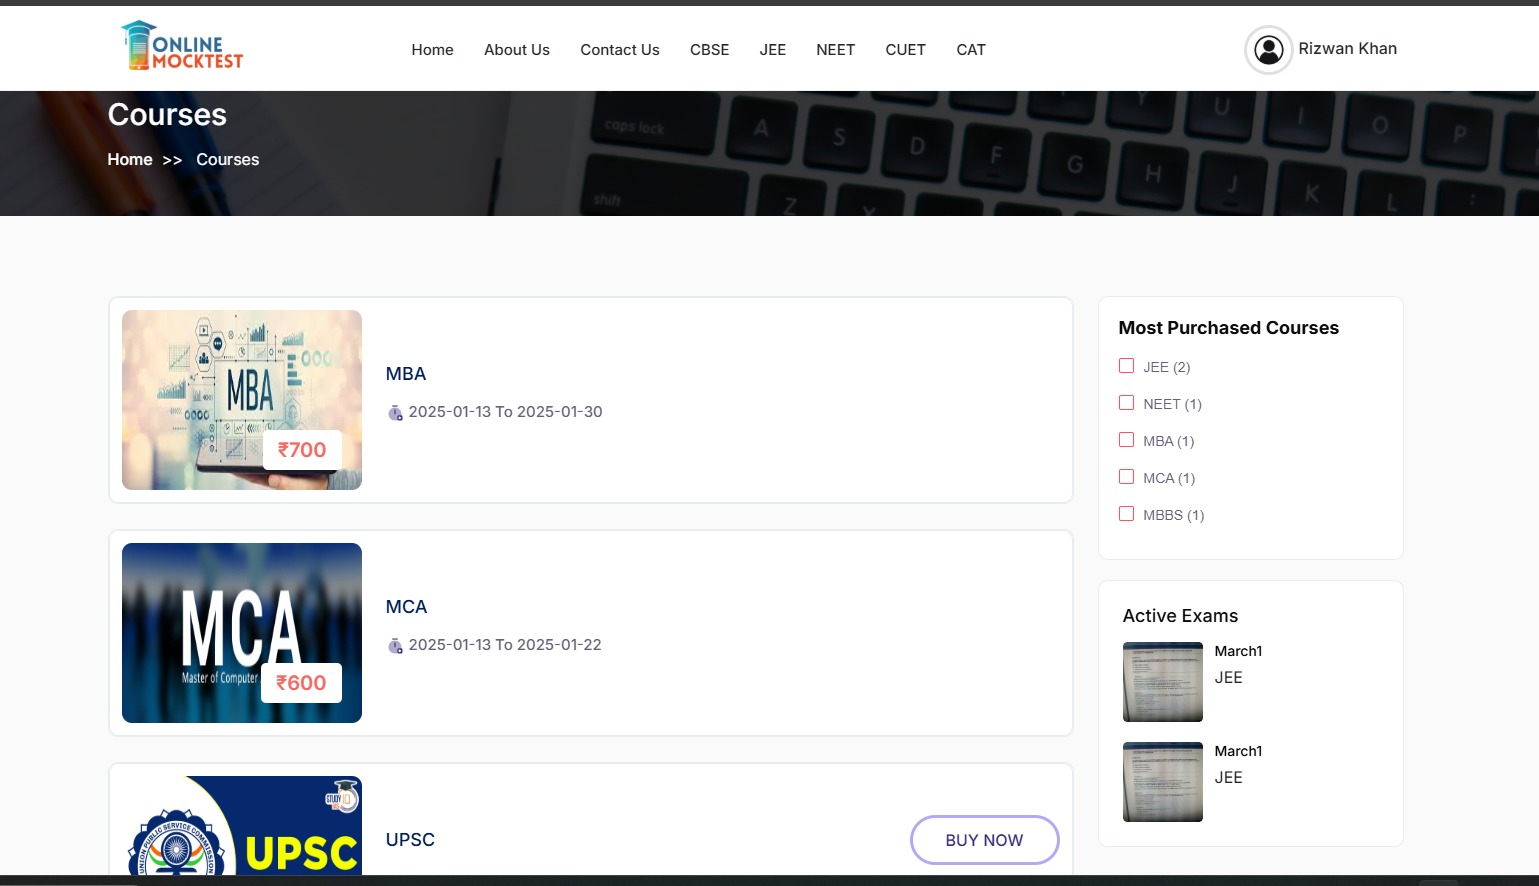This screenshot has height=886, width=1539.
Task: Check the JEE (2) filter checkbox
Action: (1126, 366)
